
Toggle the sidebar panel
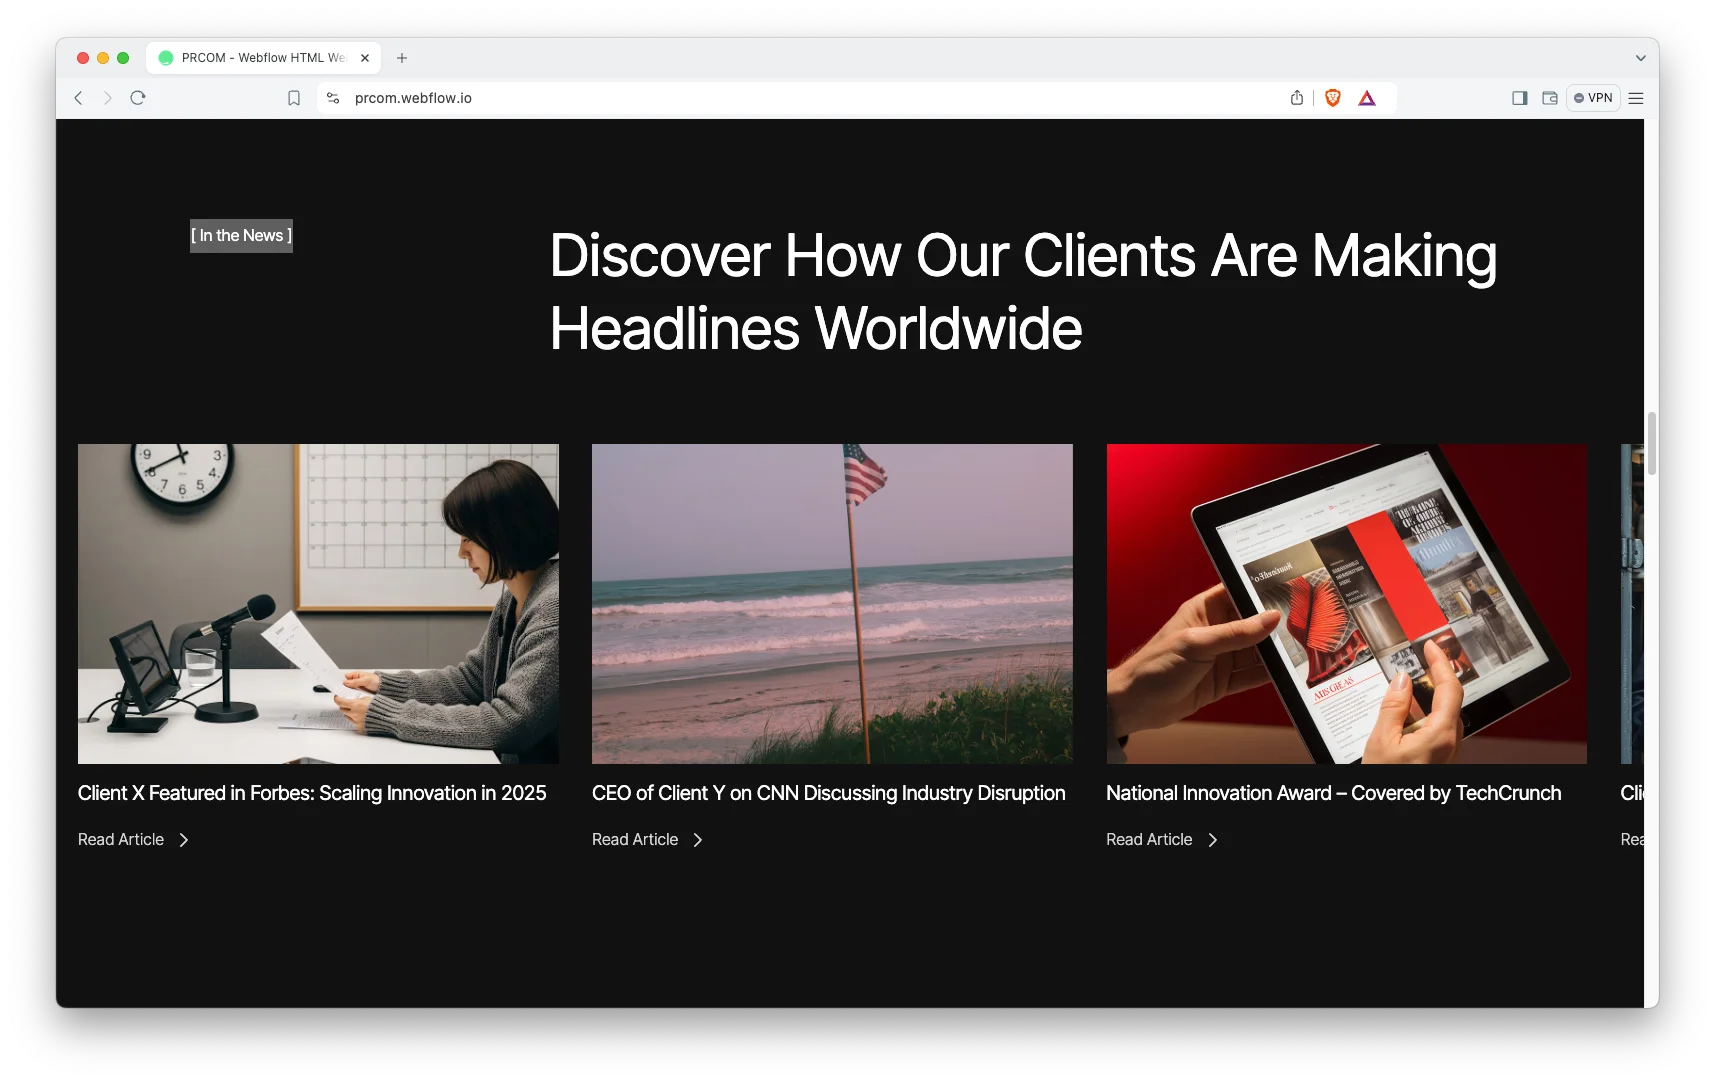coord(1520,98)
